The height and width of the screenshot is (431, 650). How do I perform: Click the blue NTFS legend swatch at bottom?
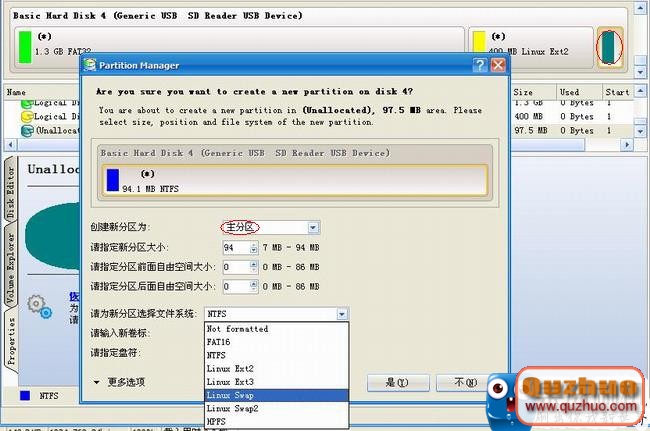tap(25, 395)
